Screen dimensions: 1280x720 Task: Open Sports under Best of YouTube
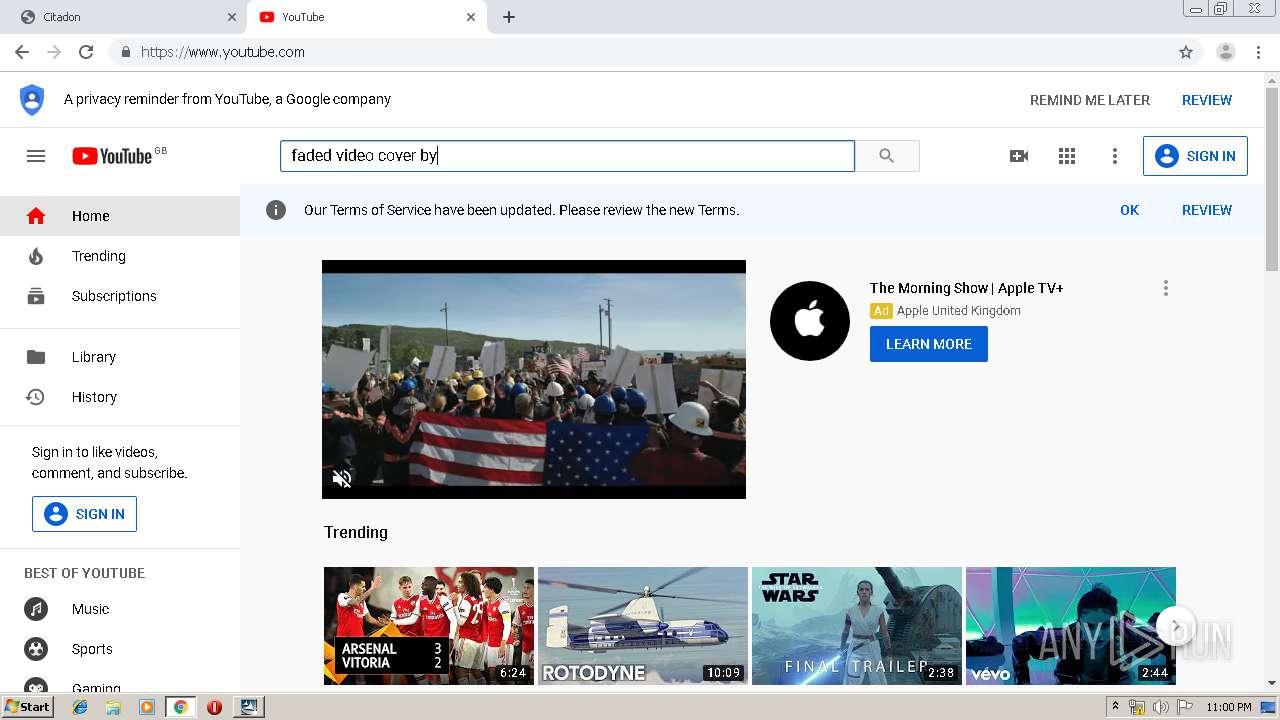coord(120,649)
